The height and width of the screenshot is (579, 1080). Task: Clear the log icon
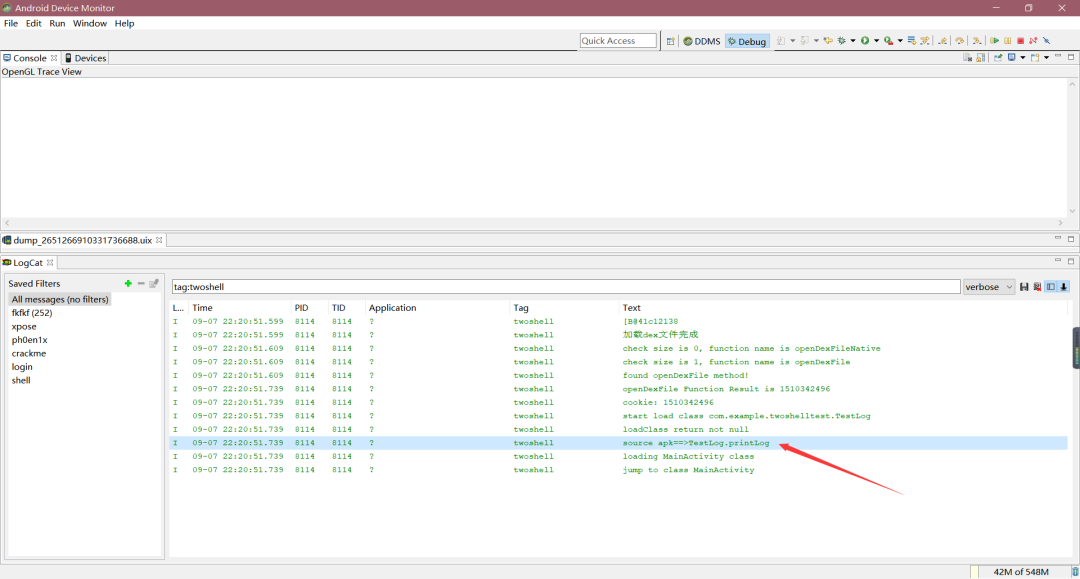click(1037, 287)
